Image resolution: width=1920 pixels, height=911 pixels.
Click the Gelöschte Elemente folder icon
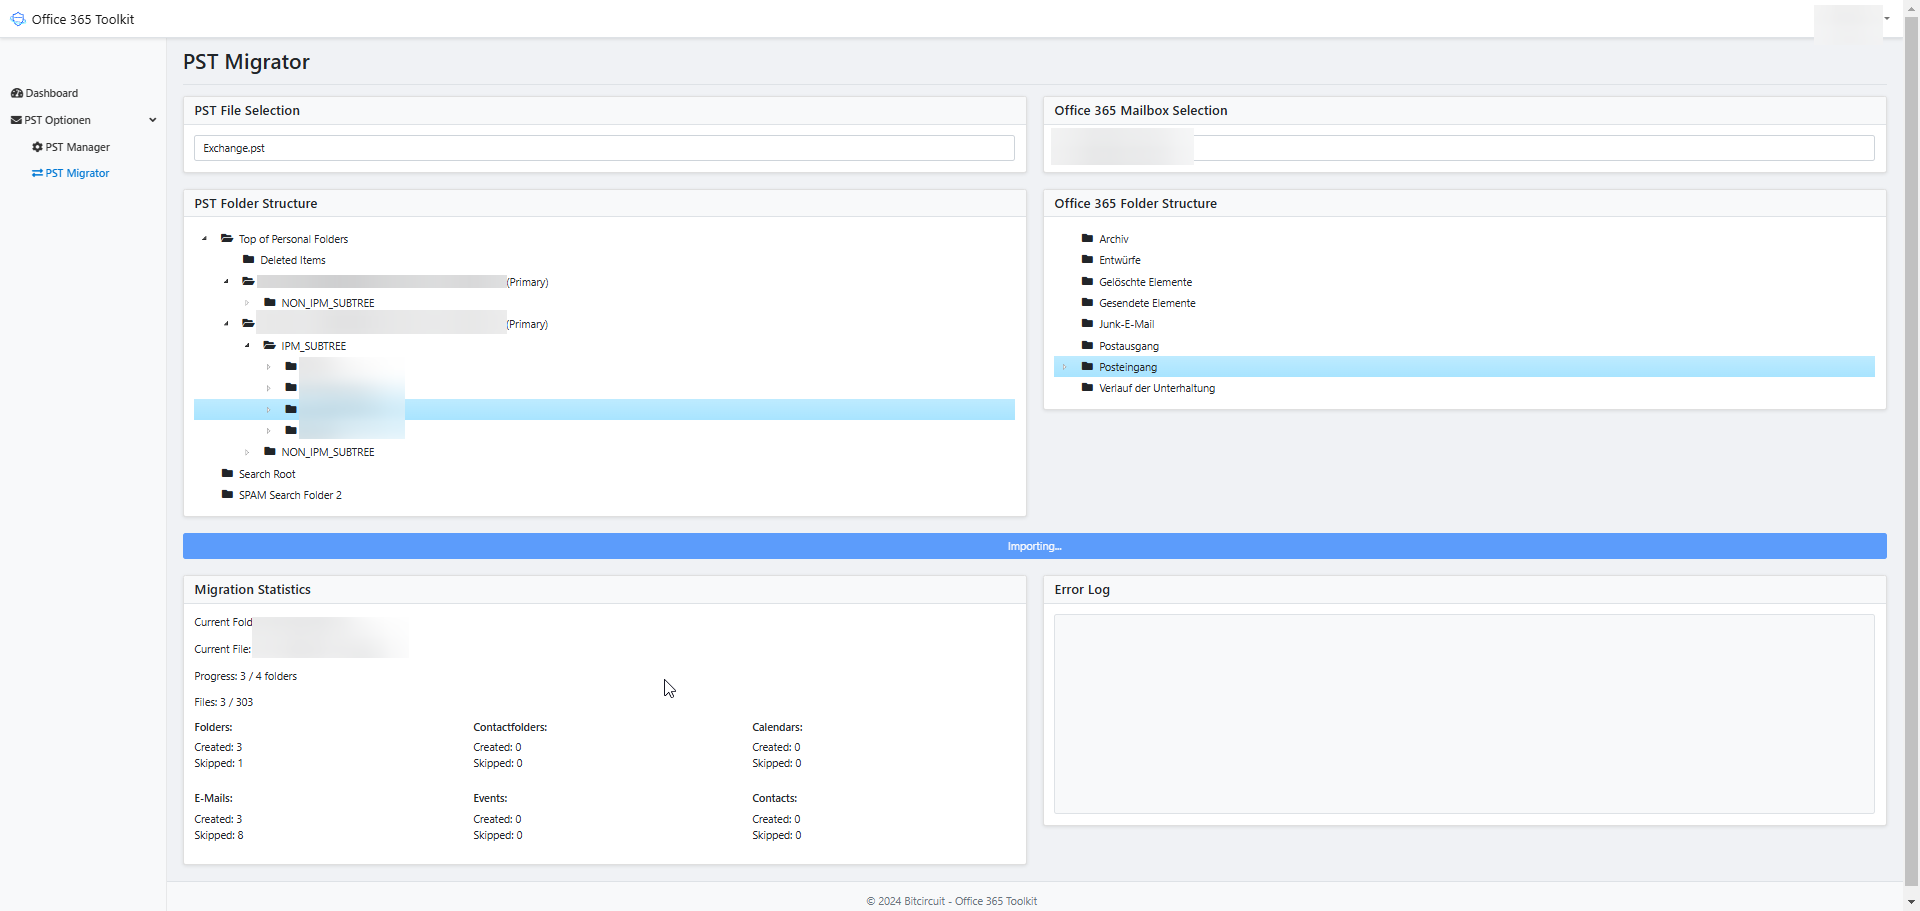[x=1087, y=282]
